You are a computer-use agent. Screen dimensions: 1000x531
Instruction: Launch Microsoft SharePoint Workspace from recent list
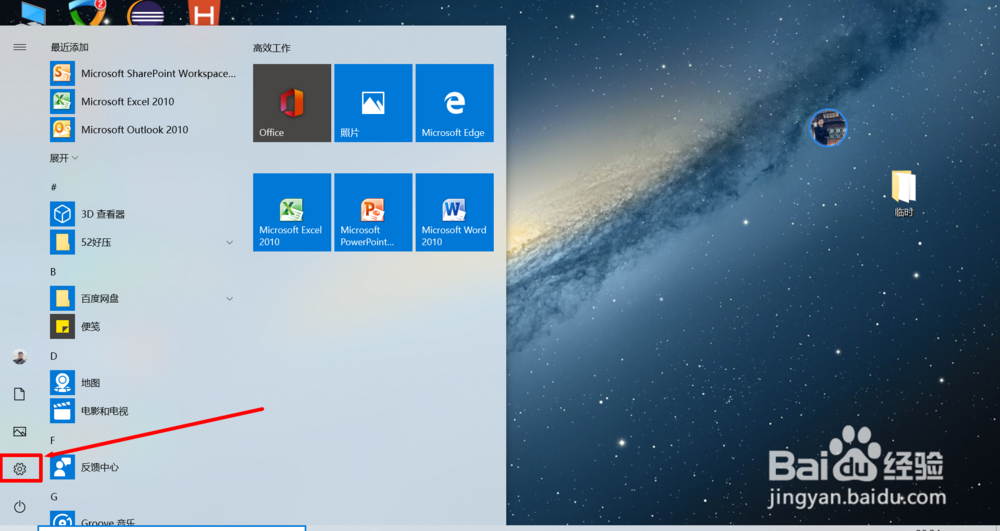click(x=143, y=73)
